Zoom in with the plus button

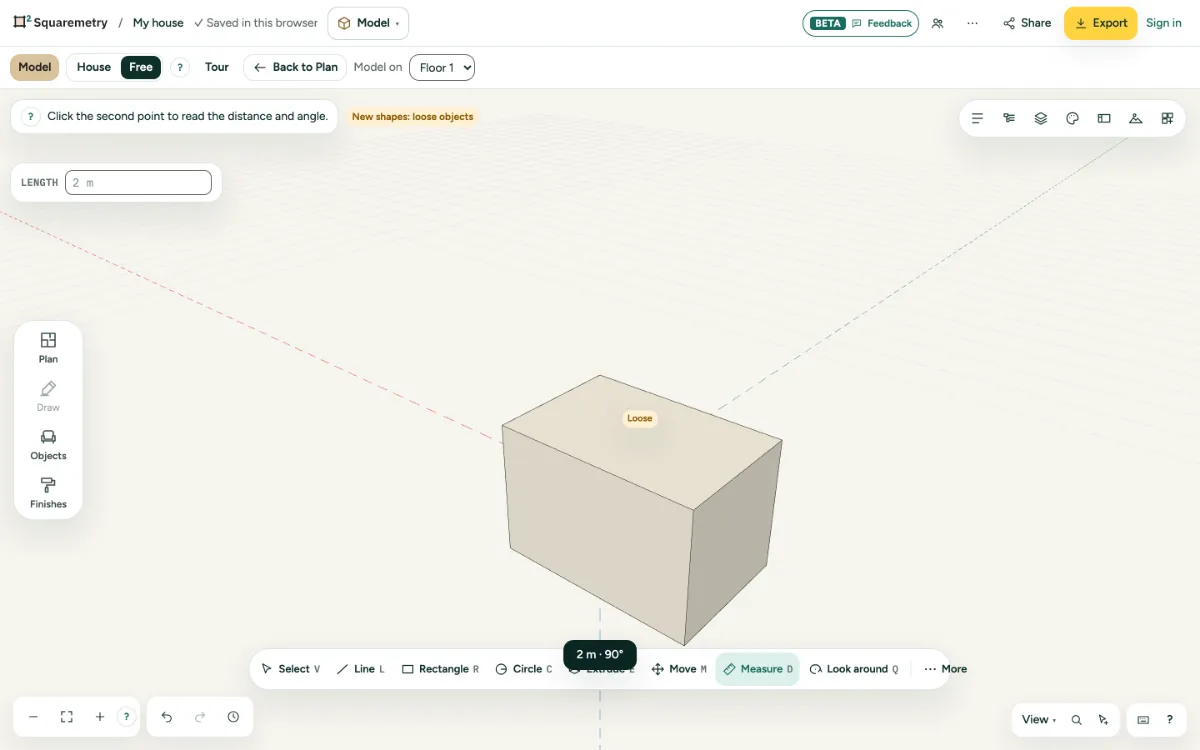[x=100, y=717]
